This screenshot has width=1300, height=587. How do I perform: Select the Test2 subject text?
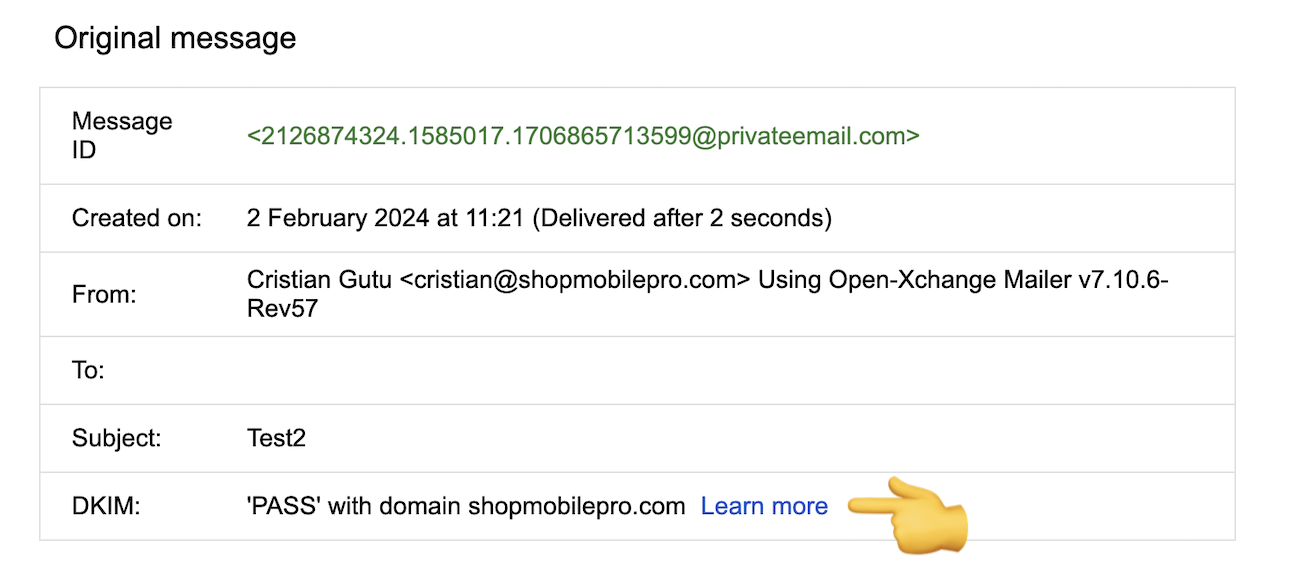(x=276, y=438)
